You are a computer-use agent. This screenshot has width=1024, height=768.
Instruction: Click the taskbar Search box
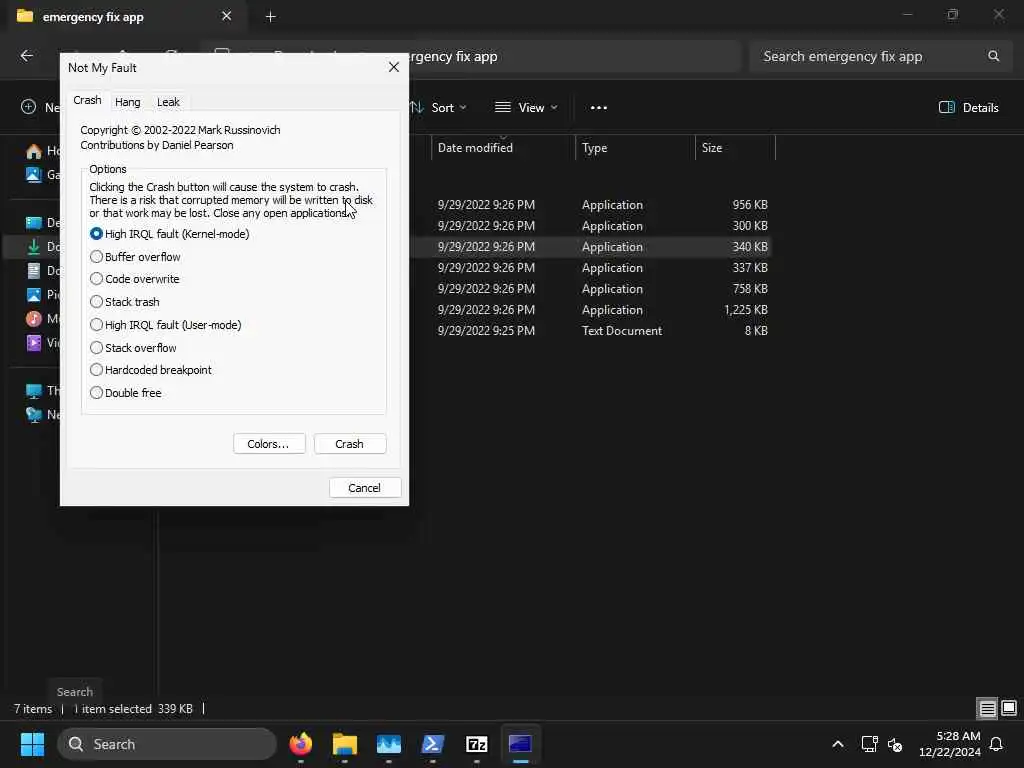pyautogui.click(x=167, y=744)
